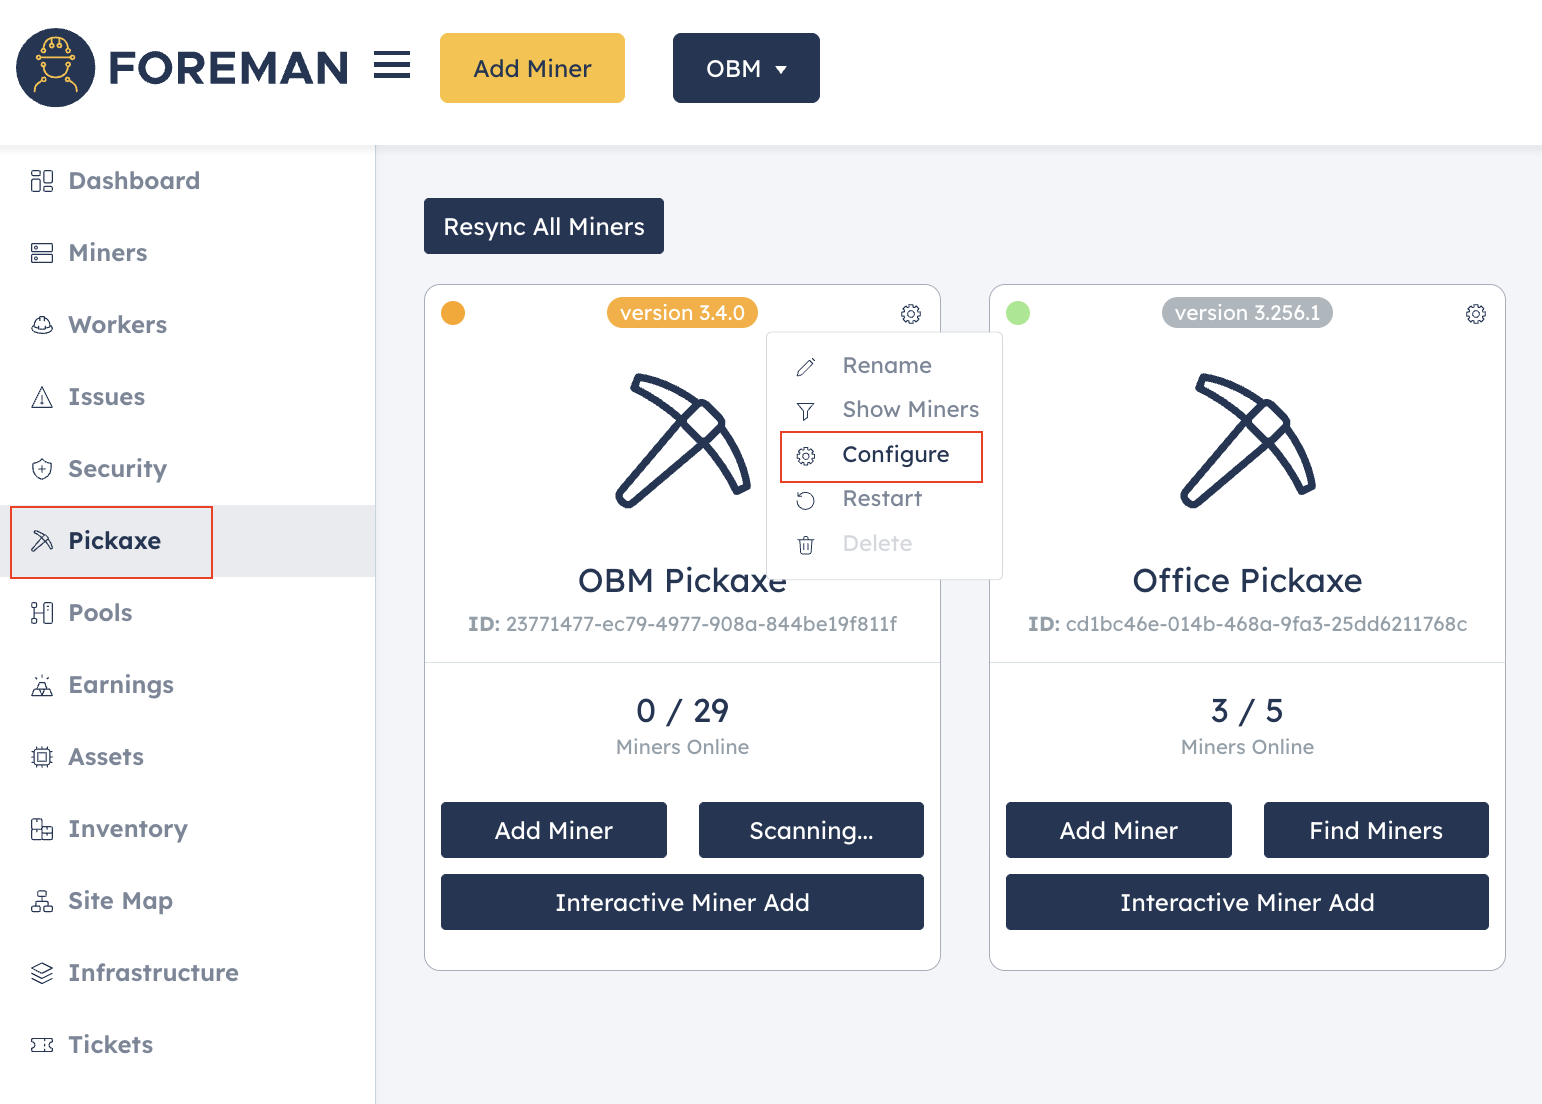Click the green status dot on Office Pickaxe

1018,313
